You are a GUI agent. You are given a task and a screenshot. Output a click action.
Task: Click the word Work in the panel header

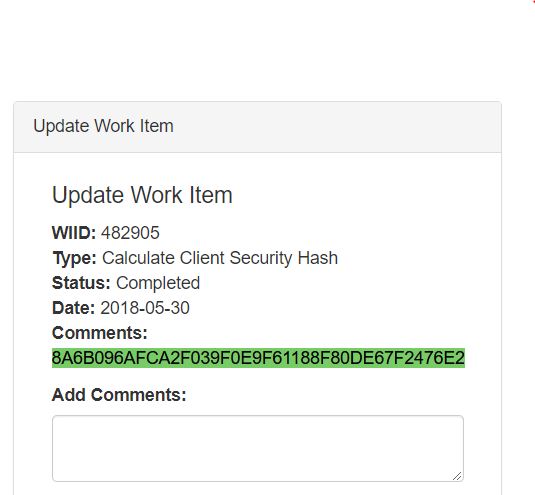[114, 126]
